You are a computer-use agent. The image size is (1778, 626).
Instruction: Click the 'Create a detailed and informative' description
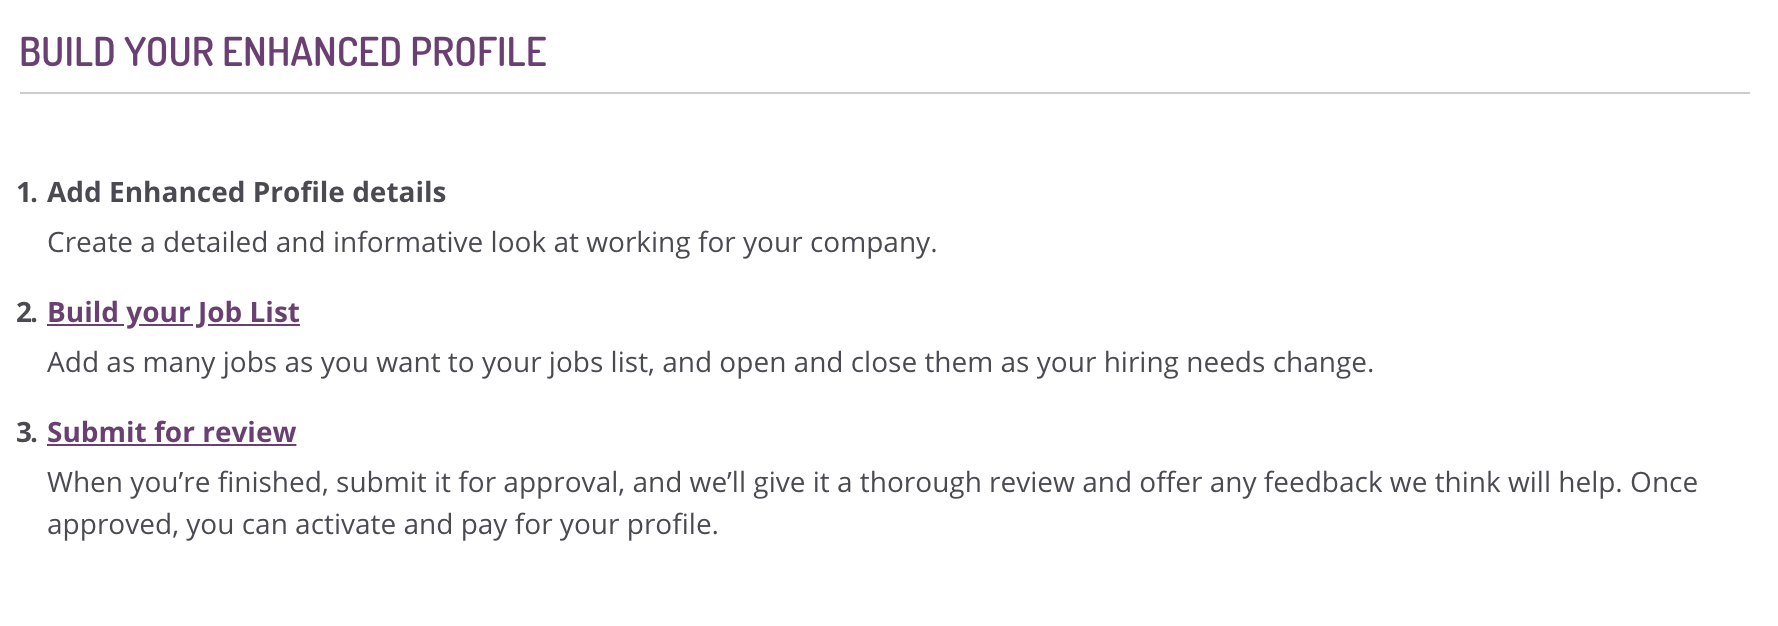492,243
